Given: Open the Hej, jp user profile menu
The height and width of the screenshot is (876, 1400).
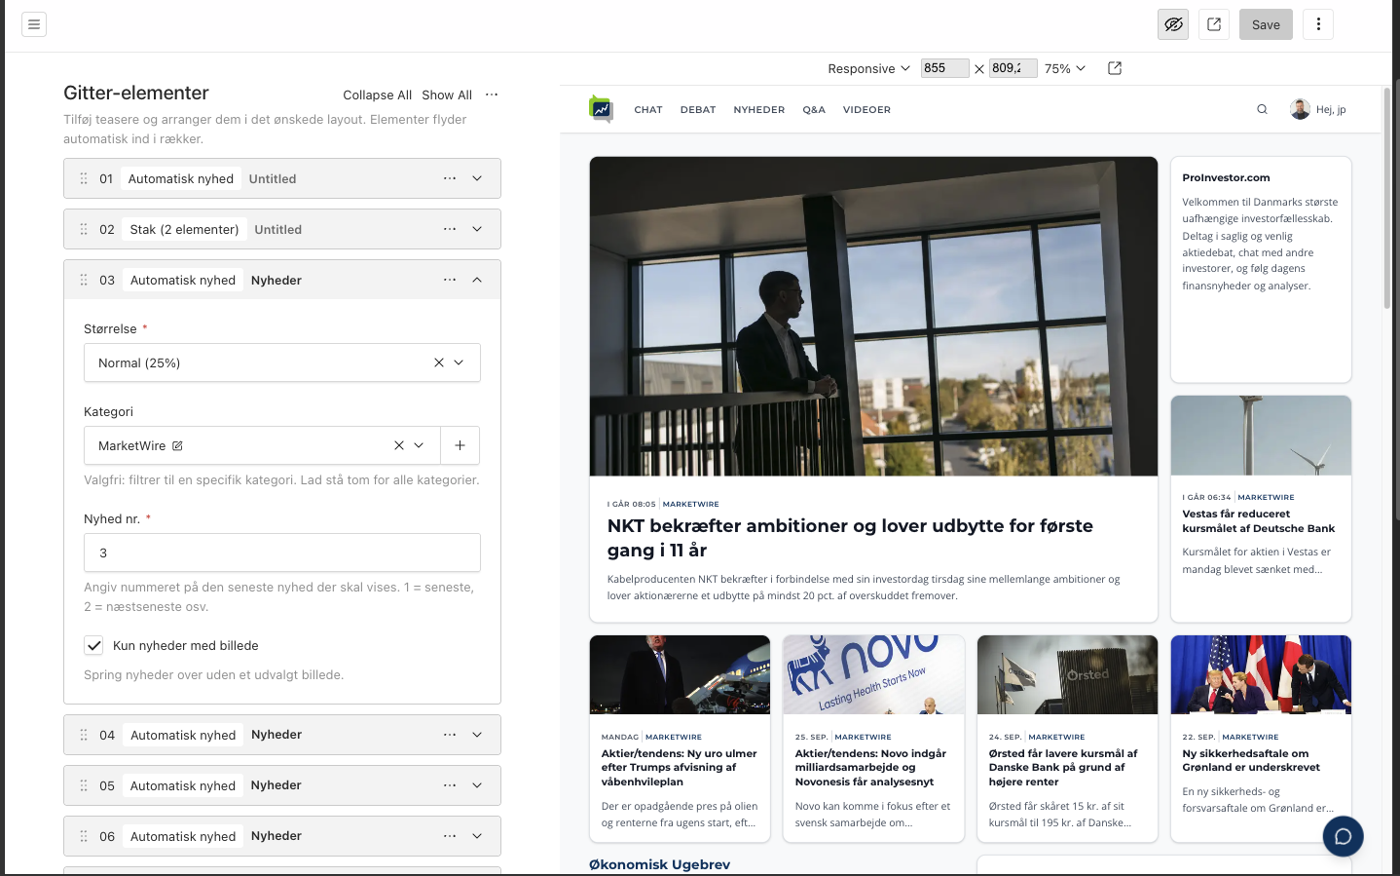Looking at the screenshot, I should [x=1318, y=110].
